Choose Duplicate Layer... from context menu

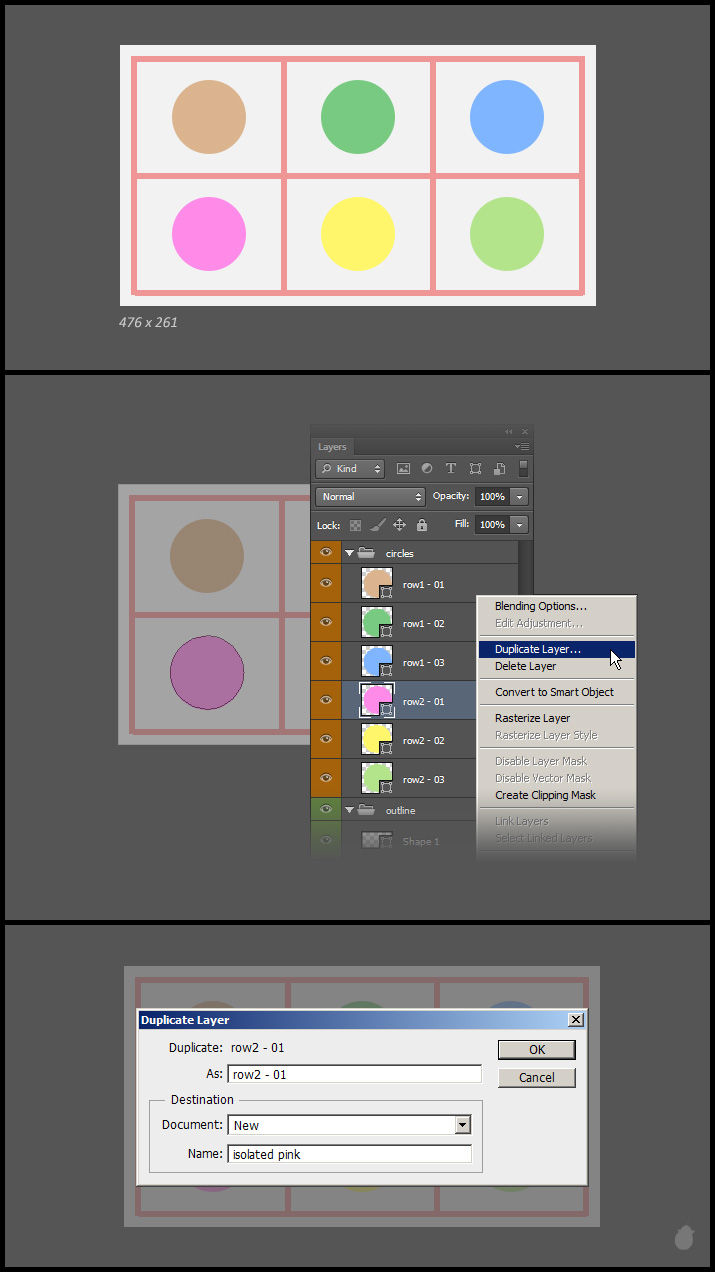538,650
